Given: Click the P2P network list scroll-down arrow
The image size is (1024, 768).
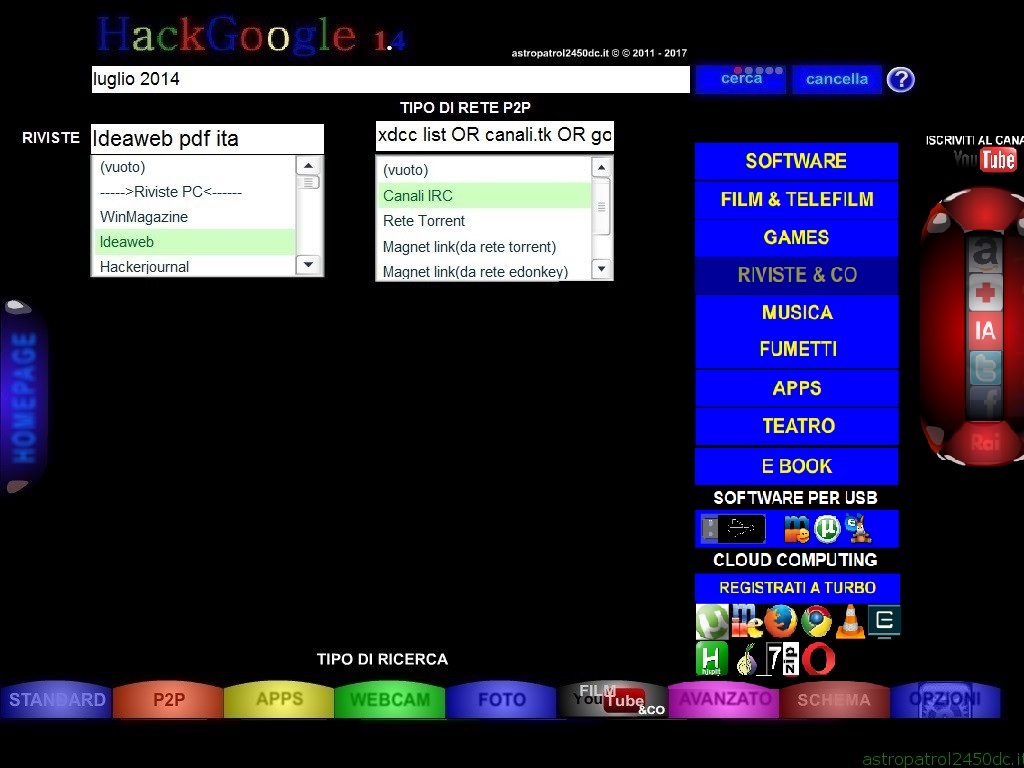Looking at the screenshot, I should point(601,268).
